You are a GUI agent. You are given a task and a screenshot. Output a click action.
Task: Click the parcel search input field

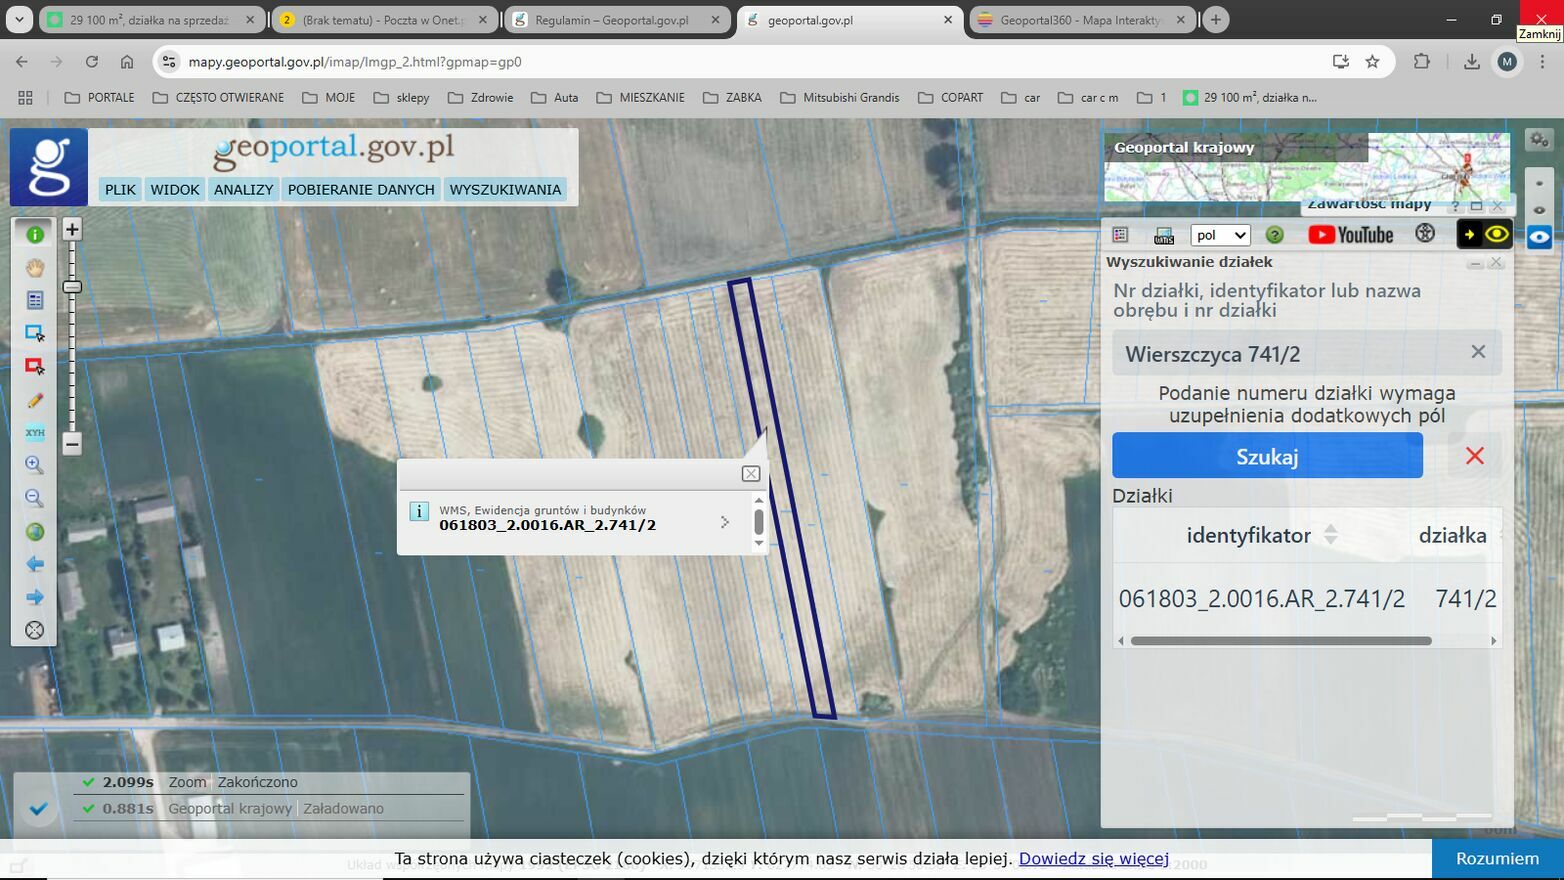pyautogui.click(x=1307, y=353)
